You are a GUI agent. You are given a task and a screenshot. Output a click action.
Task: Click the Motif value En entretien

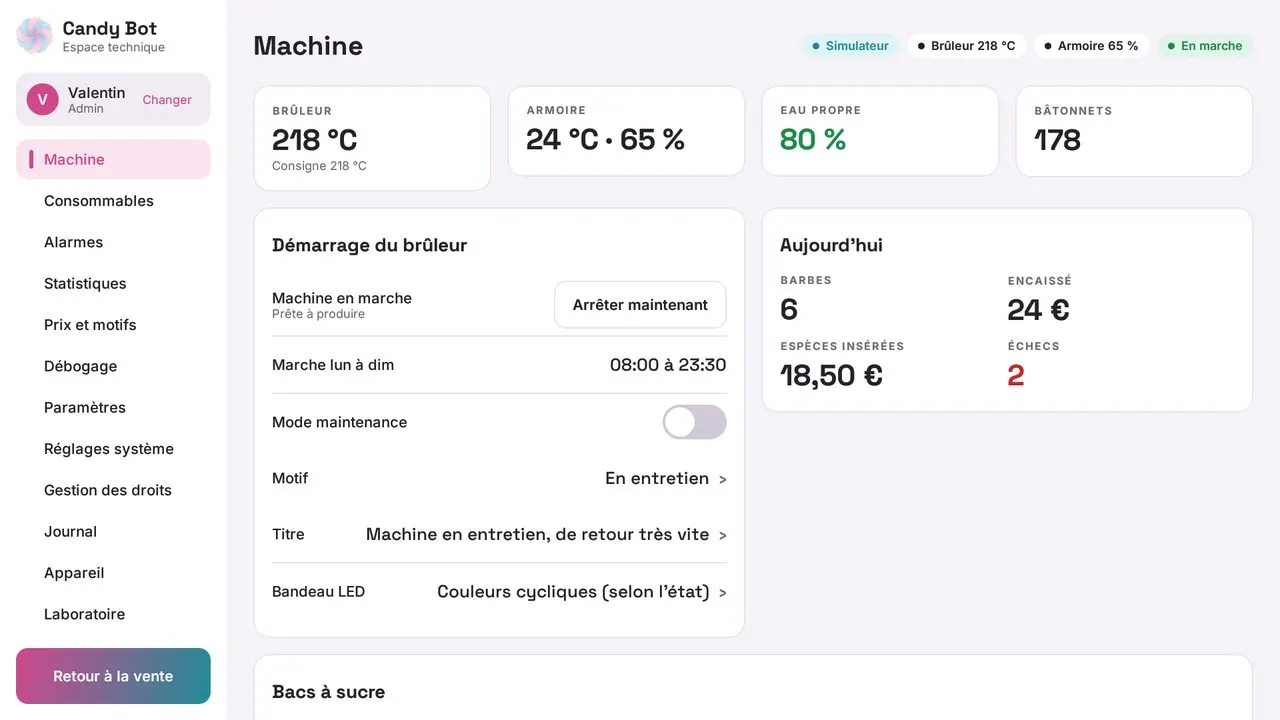pyautogui.click(x=657, y=479)
